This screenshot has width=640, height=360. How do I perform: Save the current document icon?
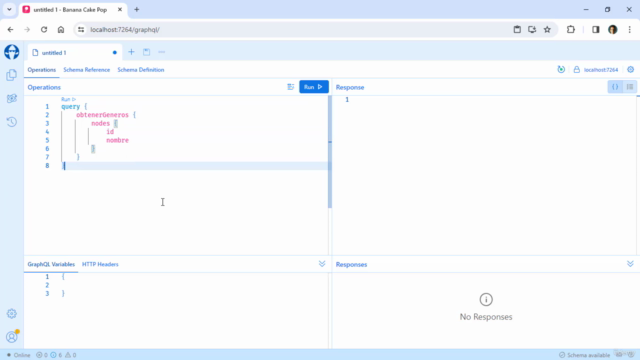(147, 52)
